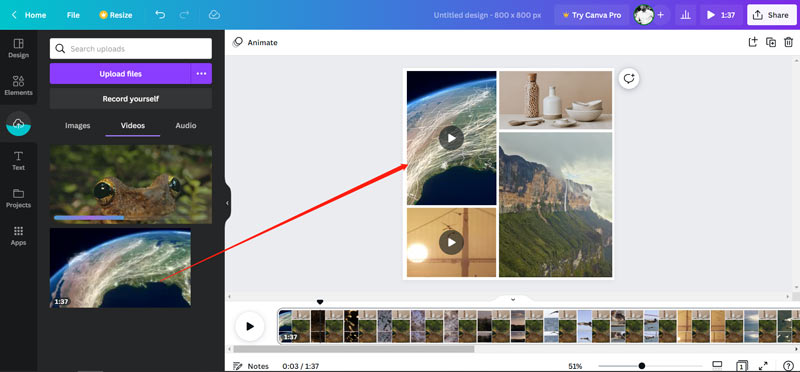Collapse the timeline with chevron

513,300
